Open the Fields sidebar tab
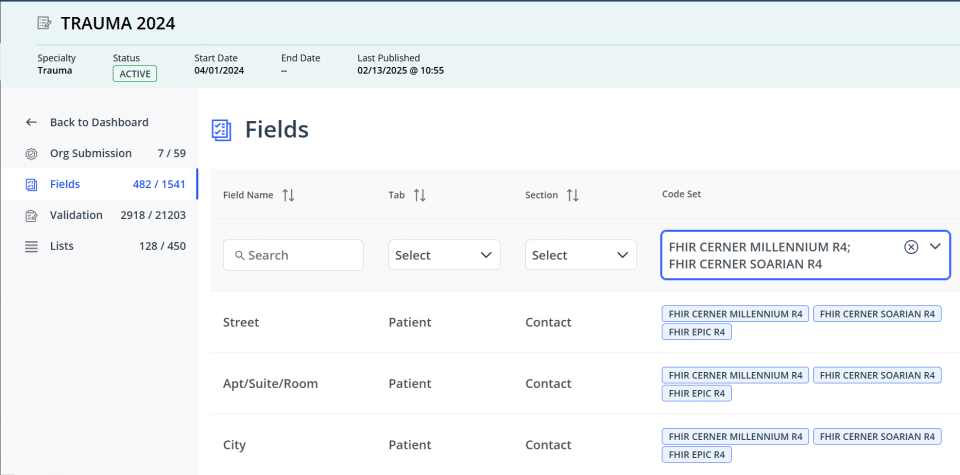Image resolution: width=960 pixels, height=475 pixels. pyautogui.click(x=99, y=184)
